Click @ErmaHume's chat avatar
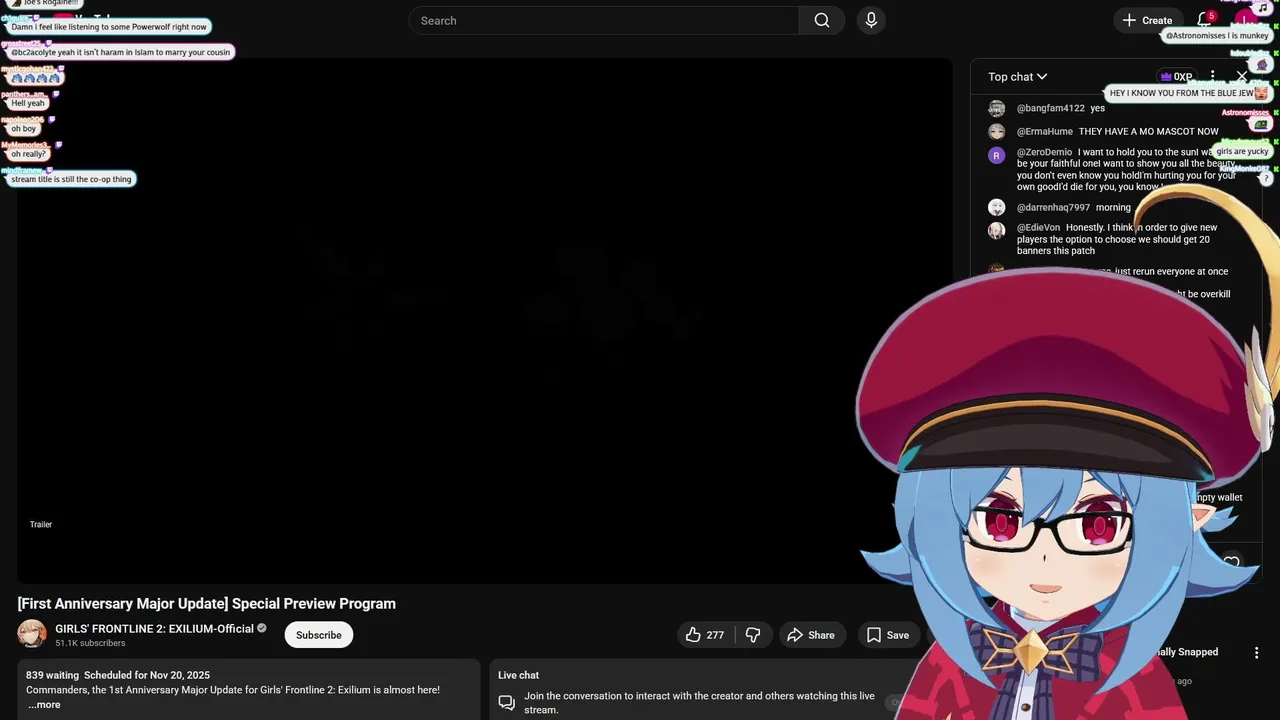The height and width of the screenshot is (720, 1280). point(996,131)
